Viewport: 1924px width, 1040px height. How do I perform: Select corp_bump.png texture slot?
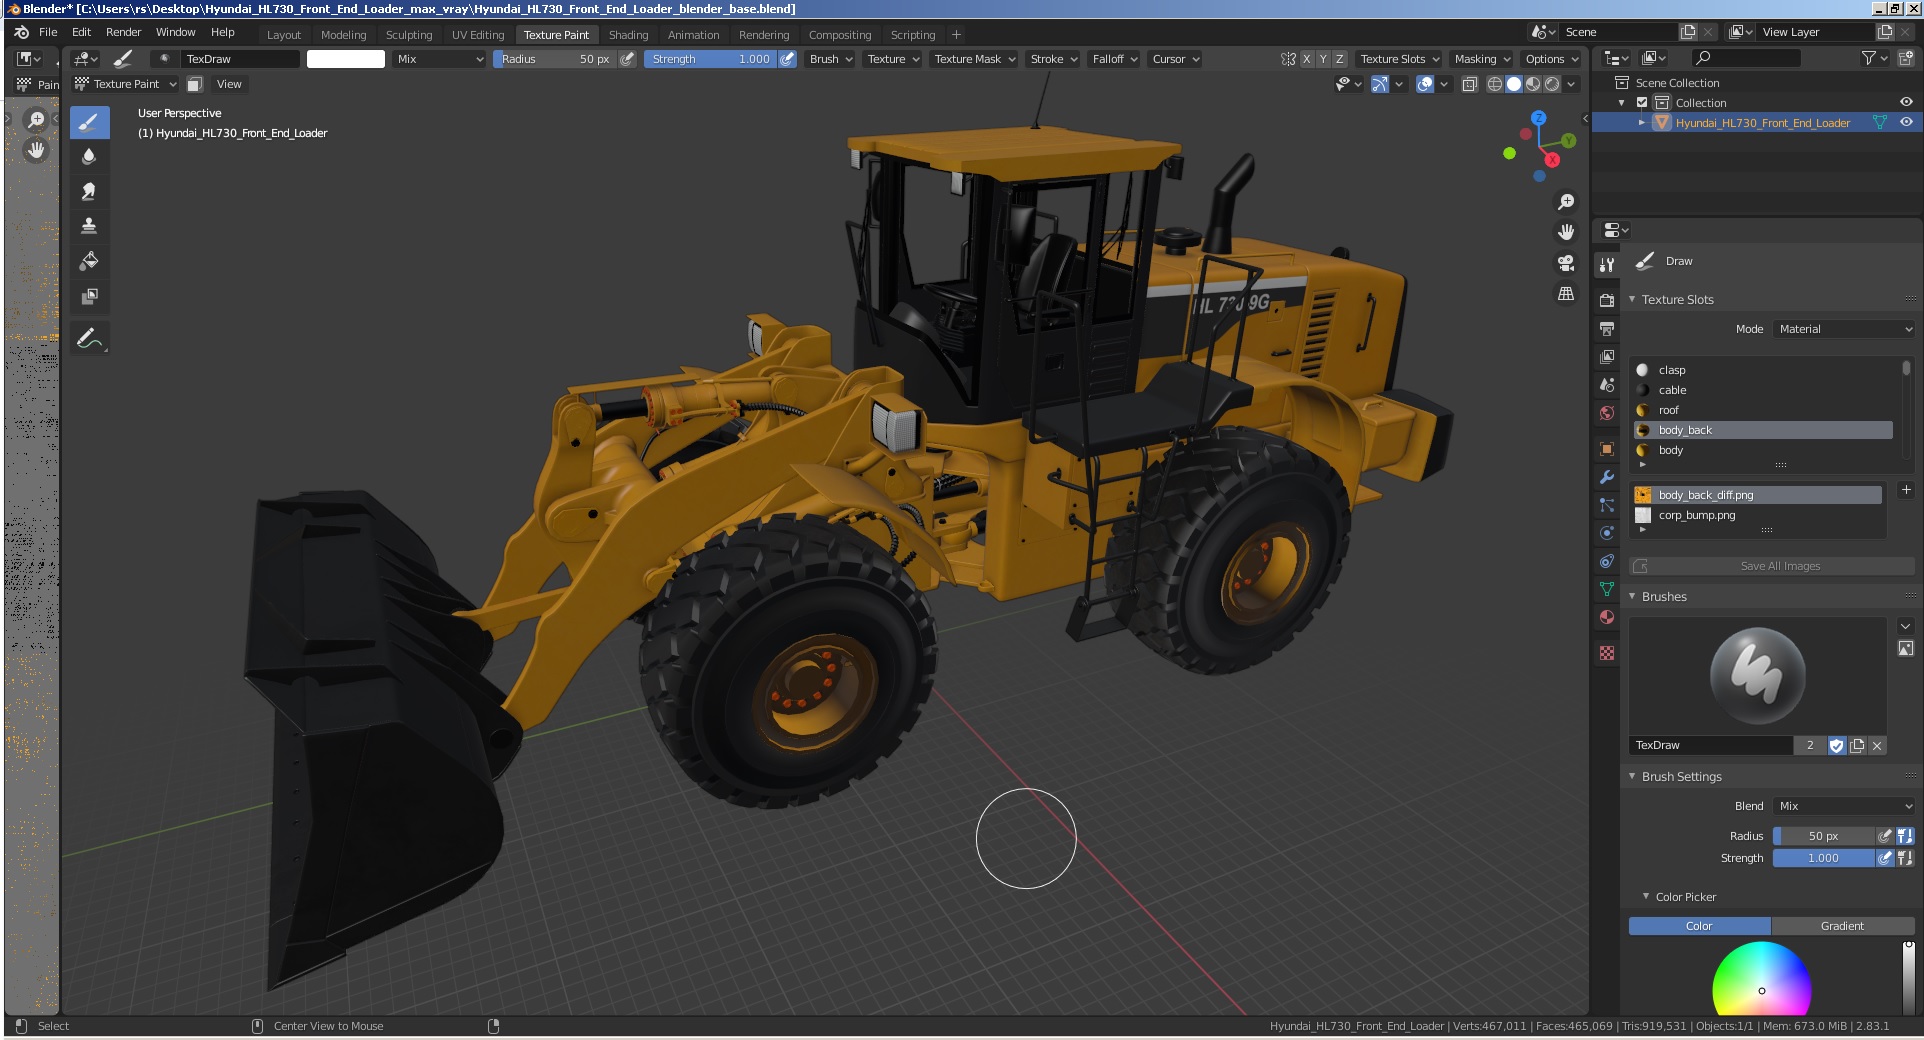[x=1757, y=515]
